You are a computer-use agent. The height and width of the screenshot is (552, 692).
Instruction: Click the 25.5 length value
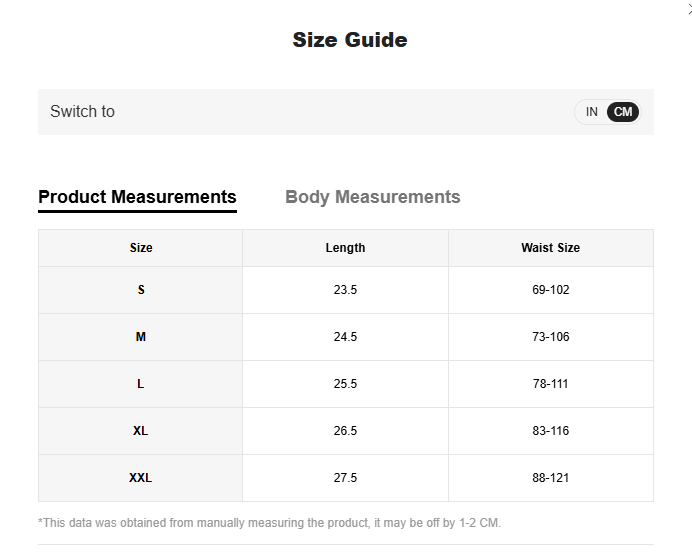[345, 384]
